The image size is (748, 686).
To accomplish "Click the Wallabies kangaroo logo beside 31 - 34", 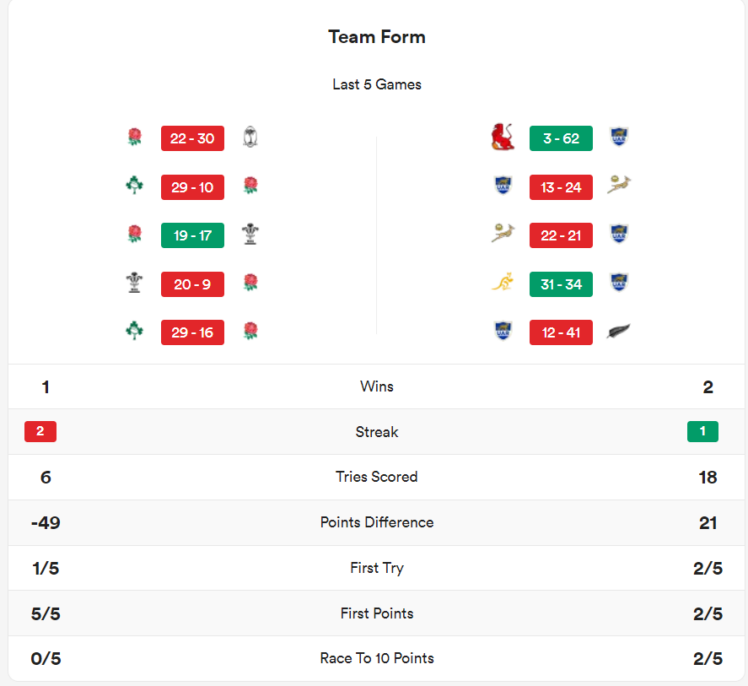I will tap(503, 283).
